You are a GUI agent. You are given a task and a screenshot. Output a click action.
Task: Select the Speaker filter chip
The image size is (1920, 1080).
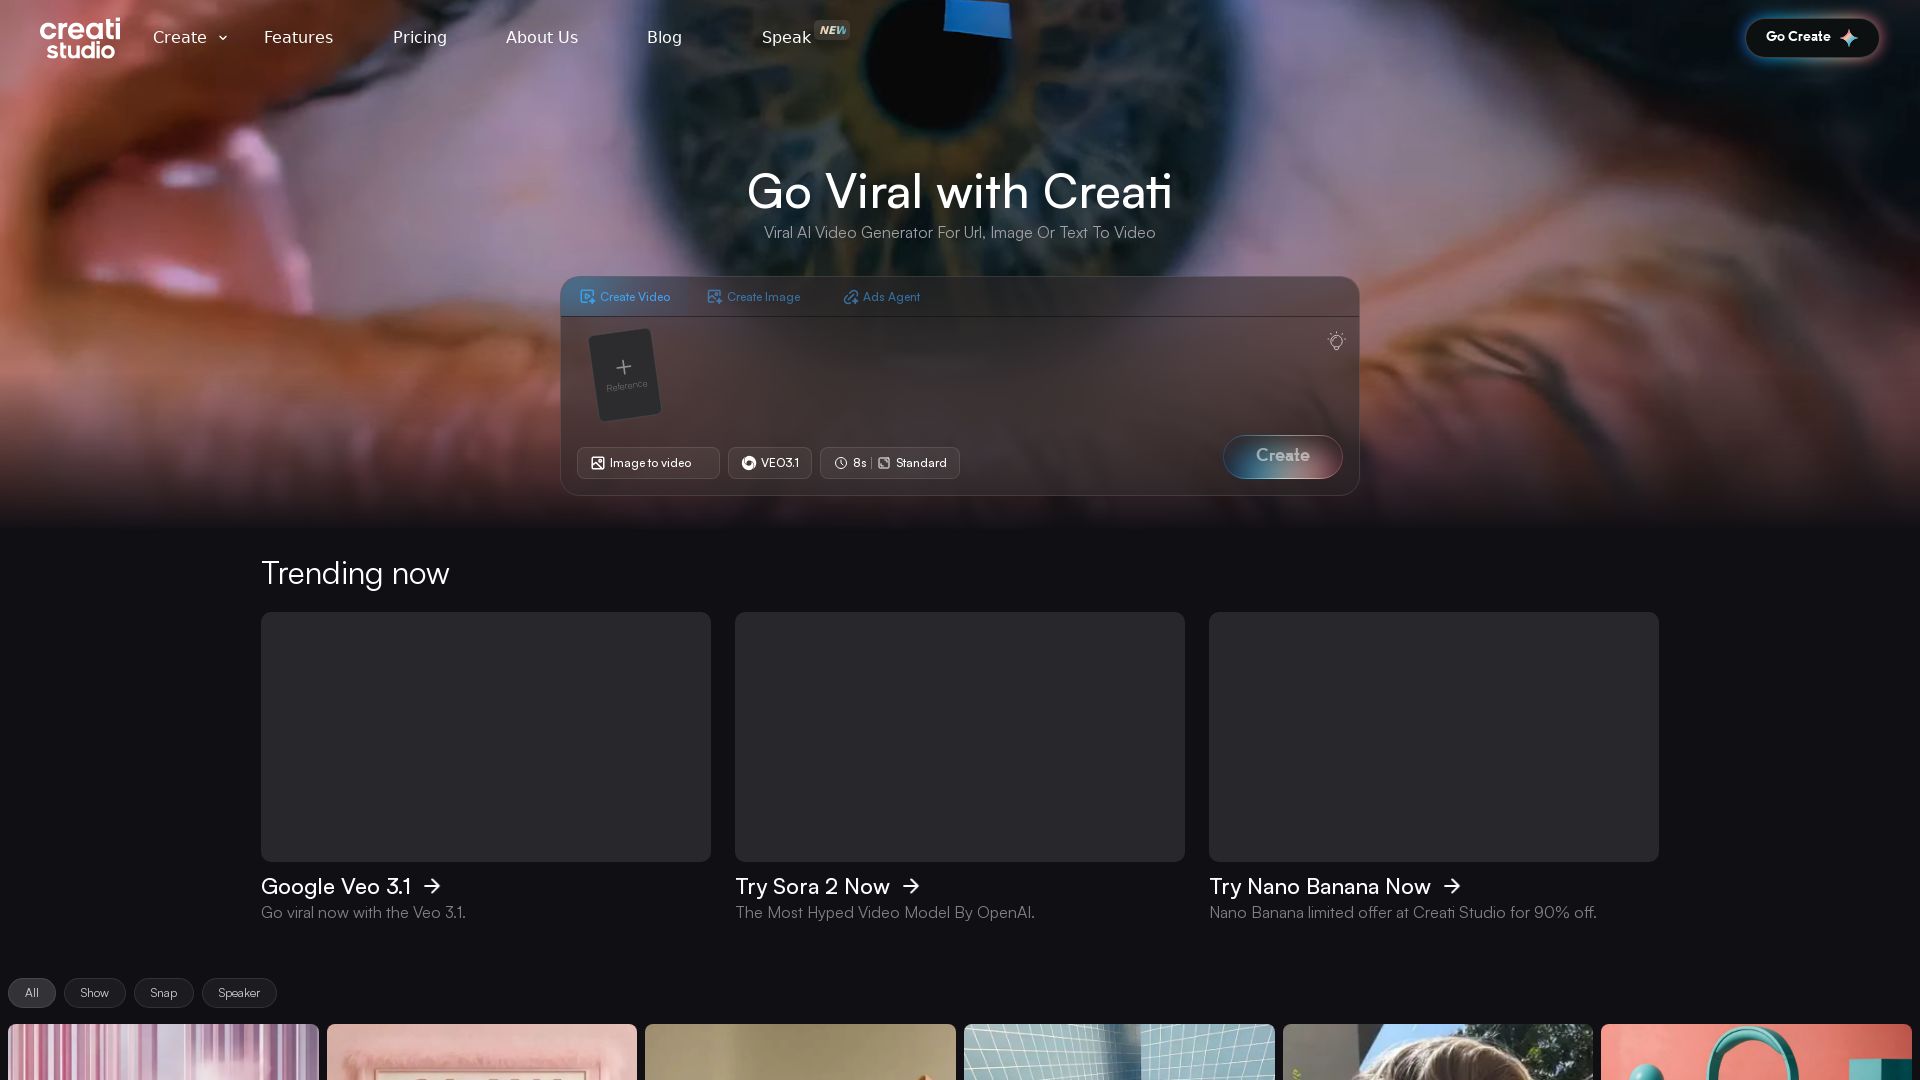[x=239, y=993]
